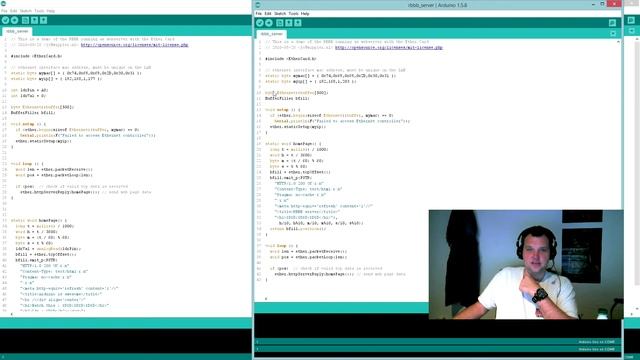Open tab dropdown arrow in right Arduino window

[613, 33]
